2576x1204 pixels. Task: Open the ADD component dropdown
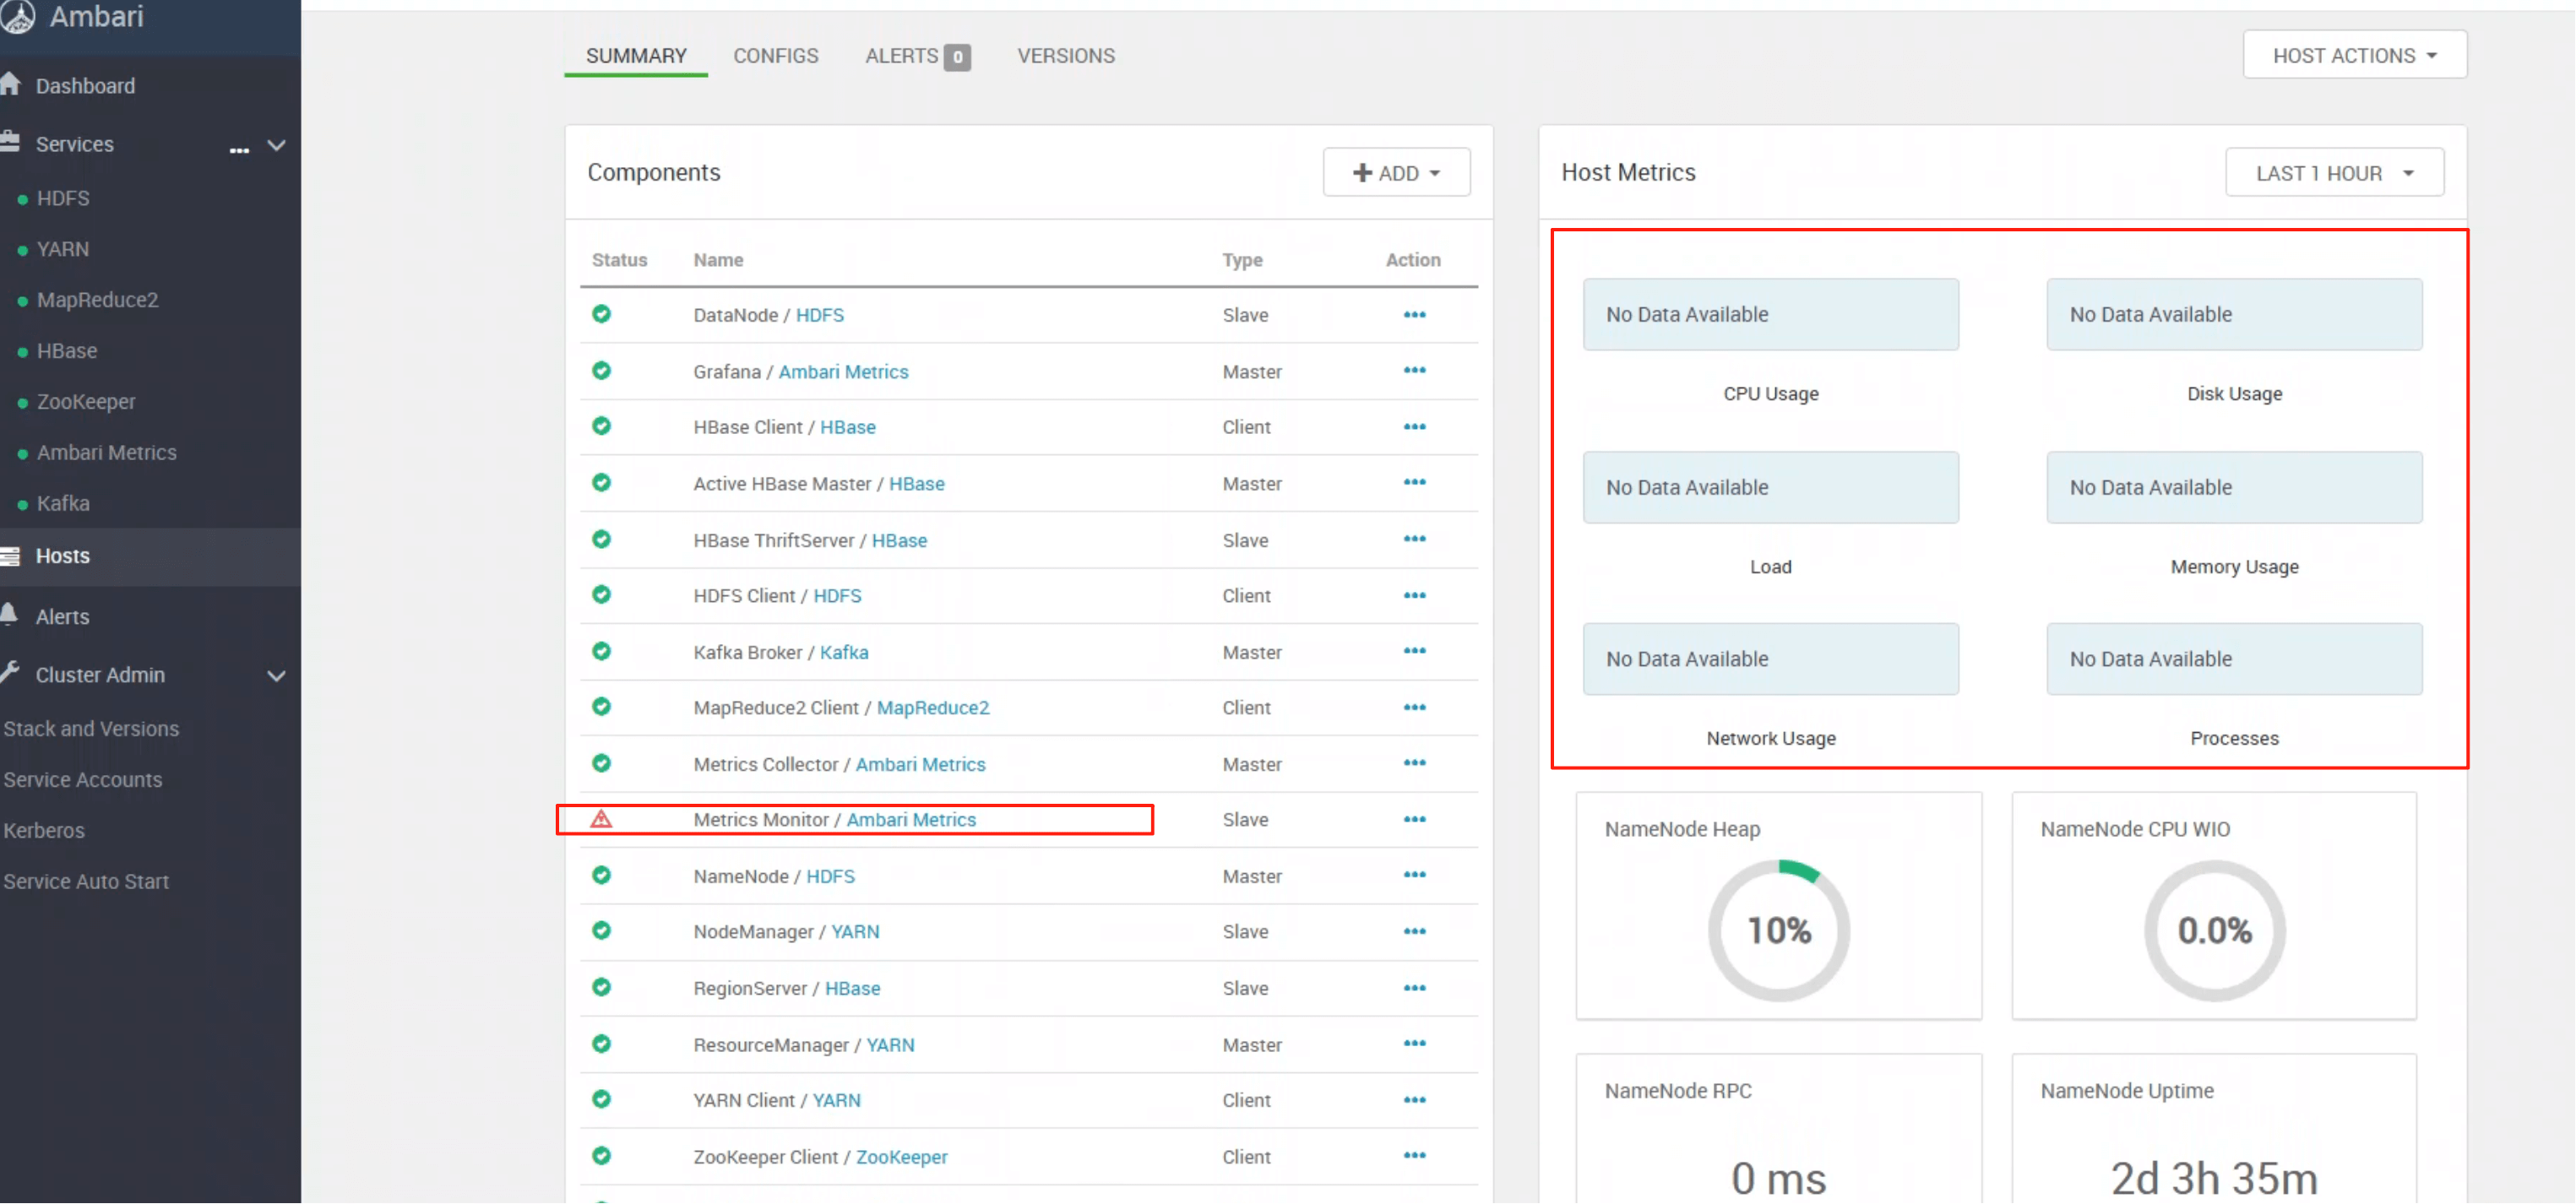[x=1396, y=172]
